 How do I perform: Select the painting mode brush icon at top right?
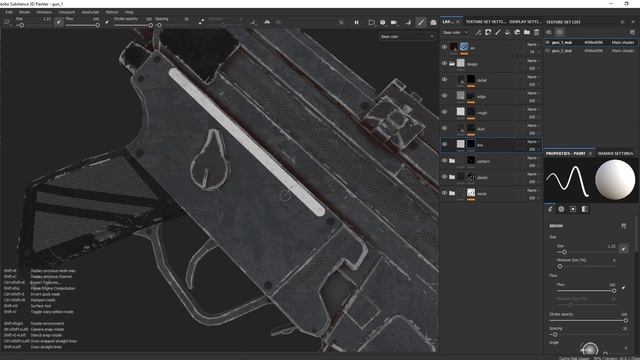click(420, 22)
